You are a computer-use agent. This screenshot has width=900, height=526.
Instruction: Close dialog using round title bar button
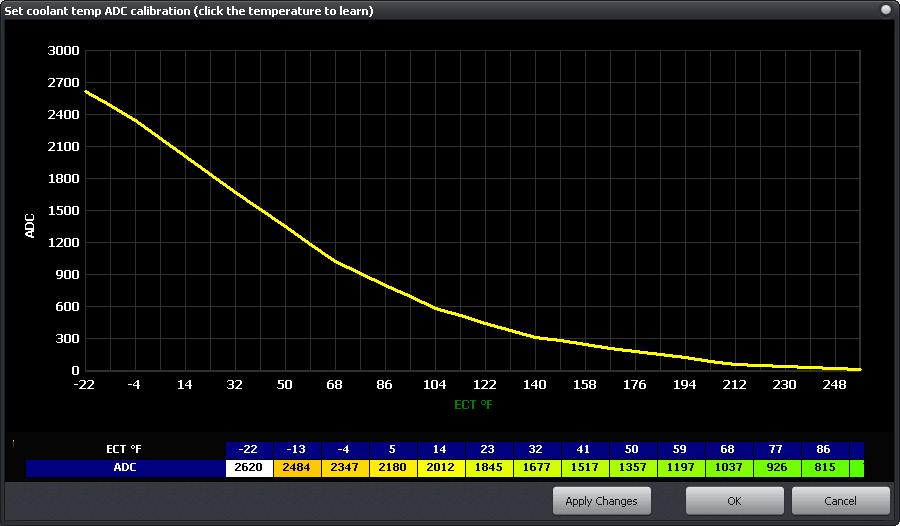pos(886,10)
